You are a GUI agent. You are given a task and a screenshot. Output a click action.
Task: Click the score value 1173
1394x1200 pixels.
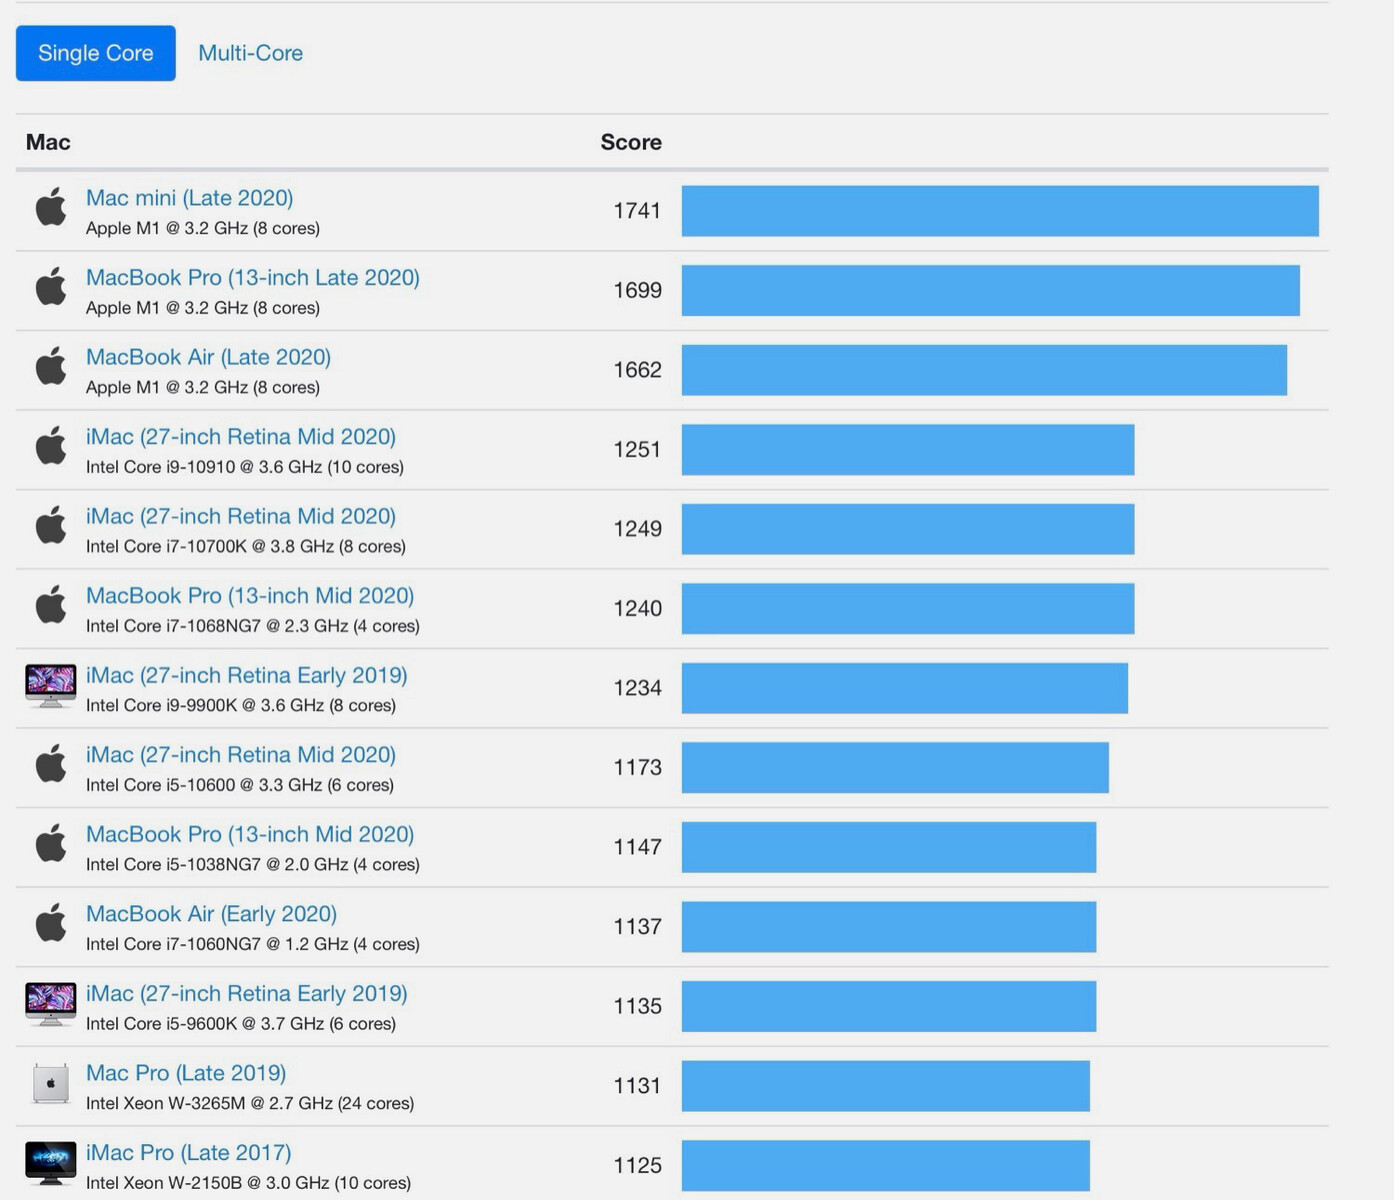pyautogui.click(x=637, y=767)
